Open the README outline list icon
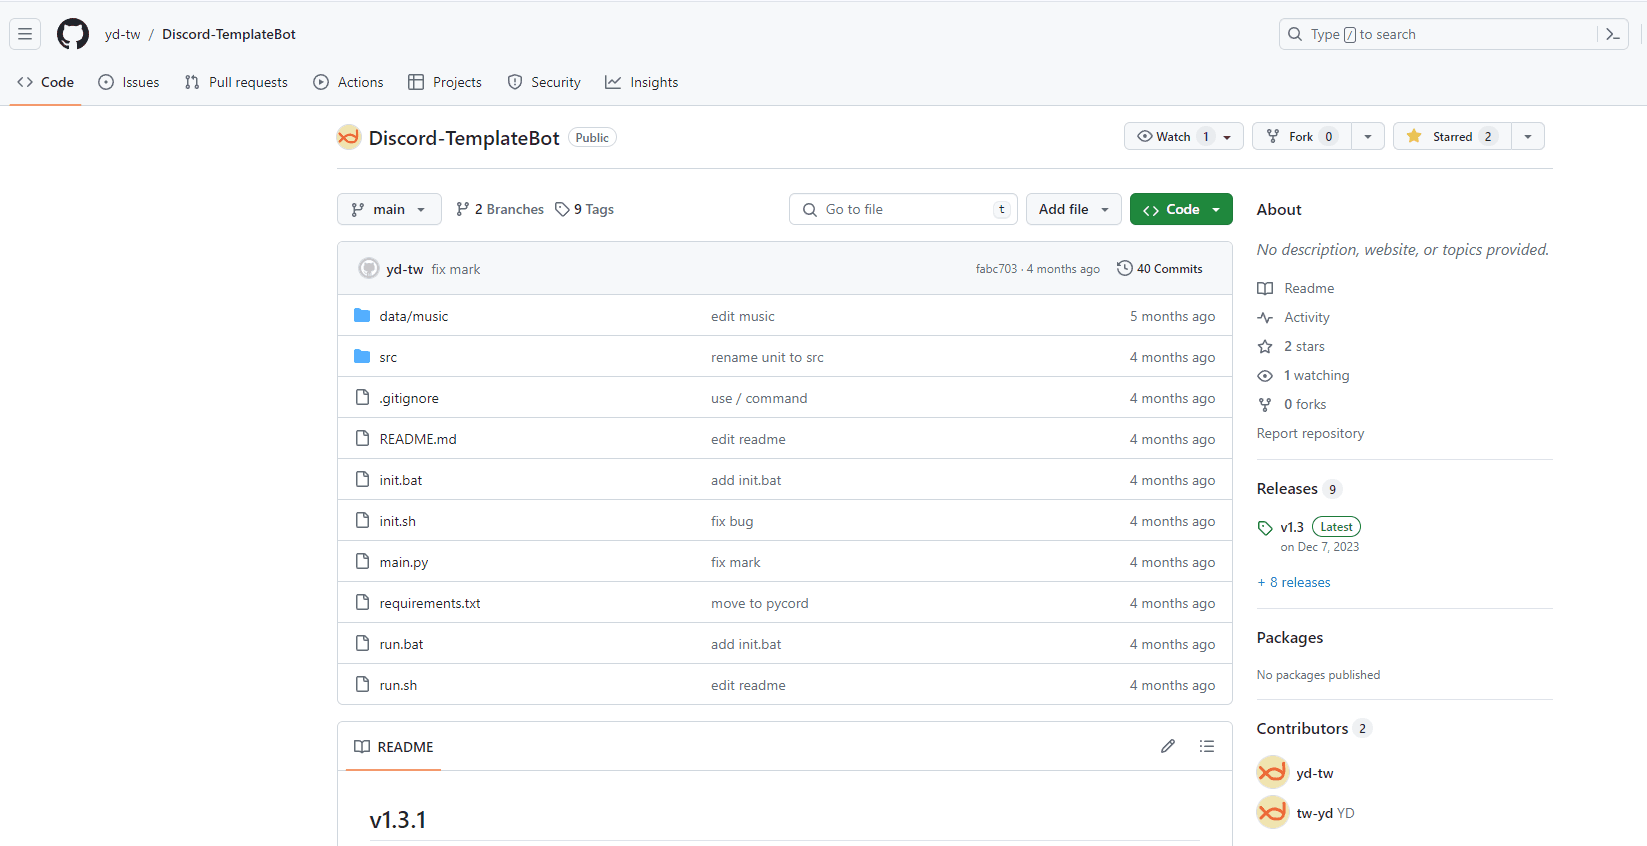This screenshot has width=1647, height=846. pos(1207,746)
